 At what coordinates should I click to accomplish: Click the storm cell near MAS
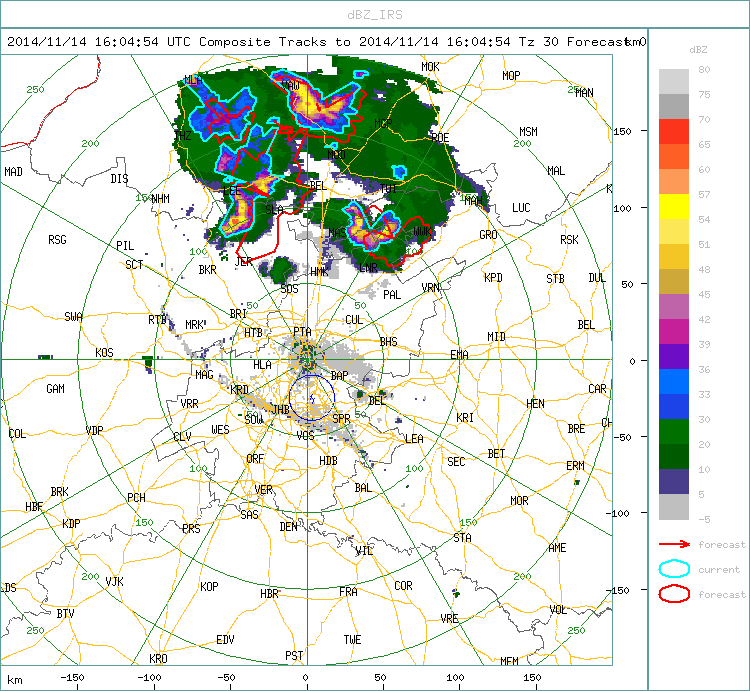coord(372,226)
